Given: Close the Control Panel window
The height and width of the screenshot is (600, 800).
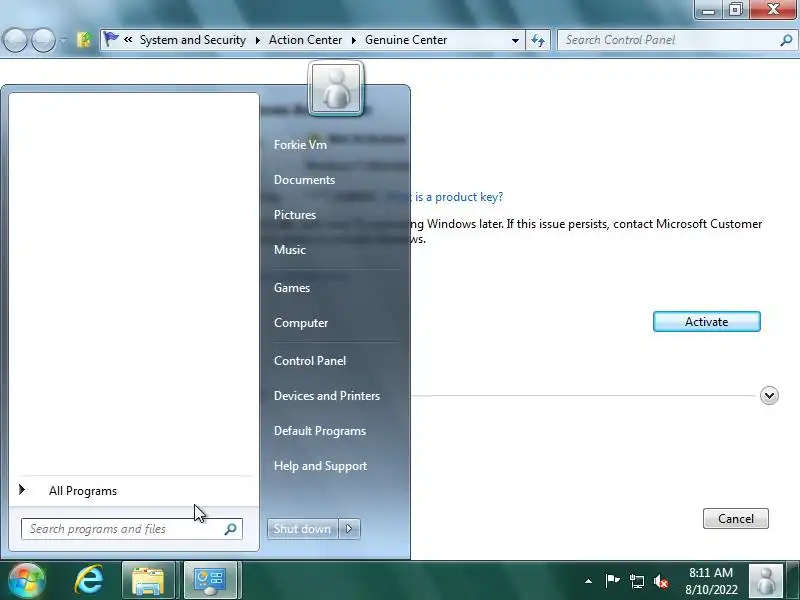Looking at the screenshot, I should (773, 9).
